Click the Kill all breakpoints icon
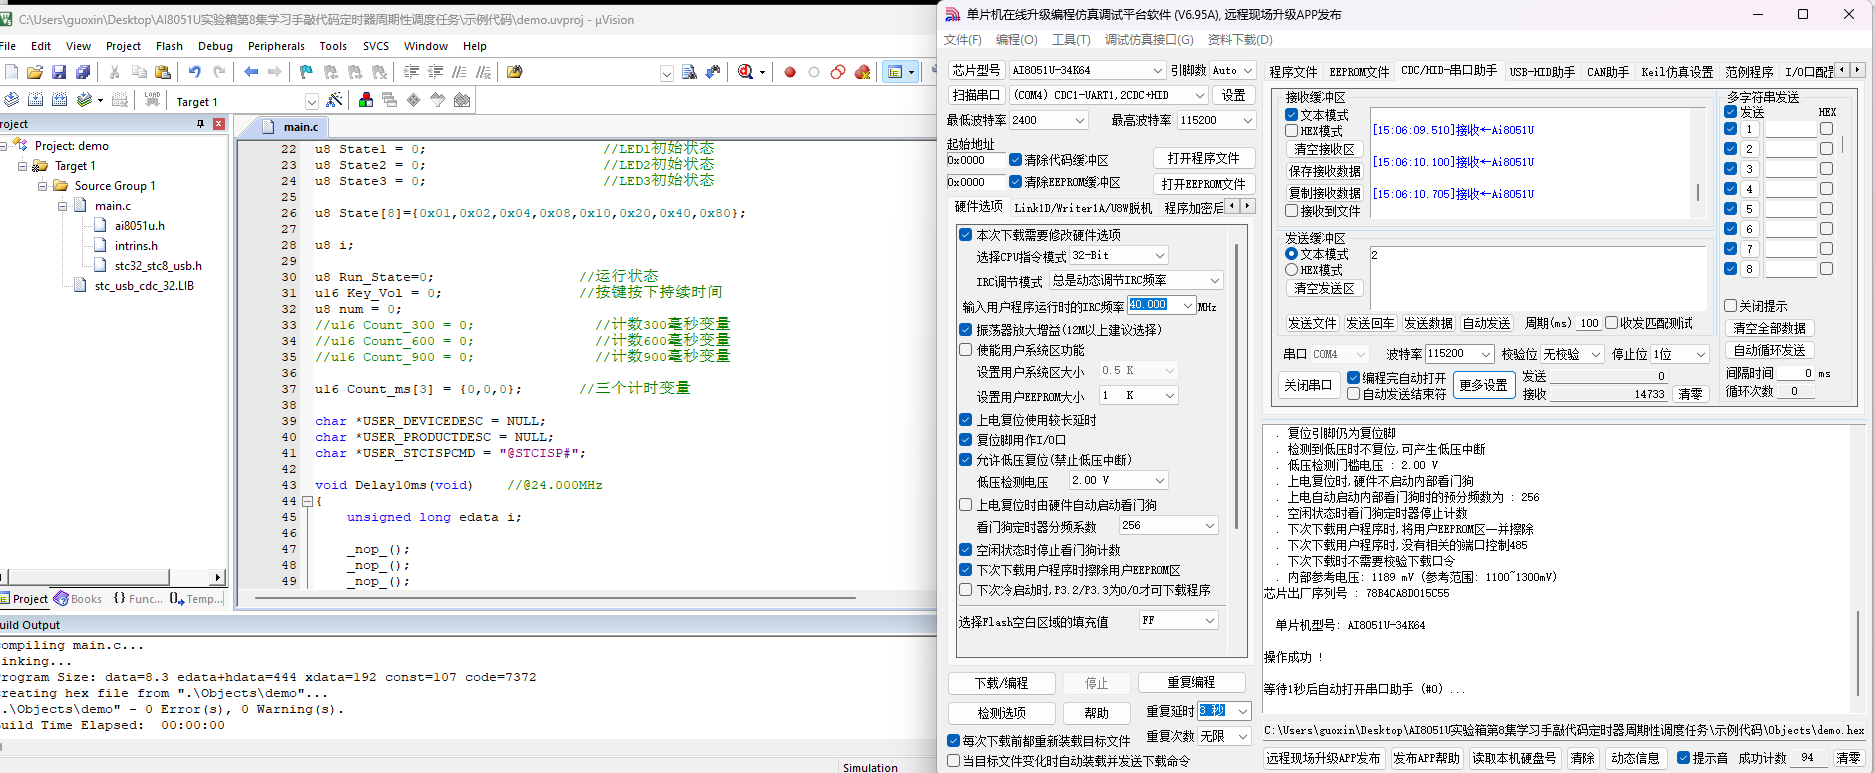The height and width of the screenshot is (773, 1875). pyautogui.click(x=862, y=72)
